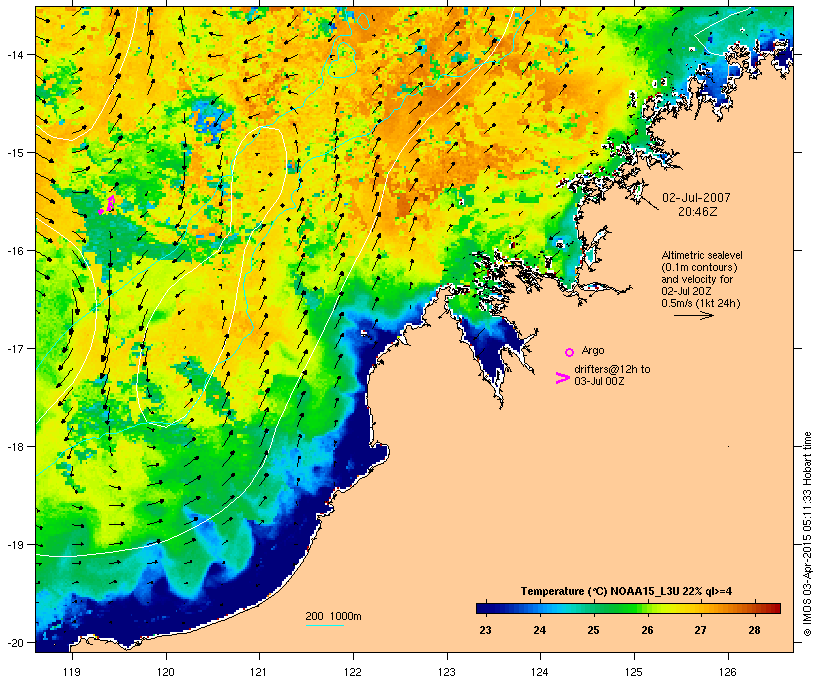Click the longitude axis label 124
The image size is (820, 680).
point(540,672)
